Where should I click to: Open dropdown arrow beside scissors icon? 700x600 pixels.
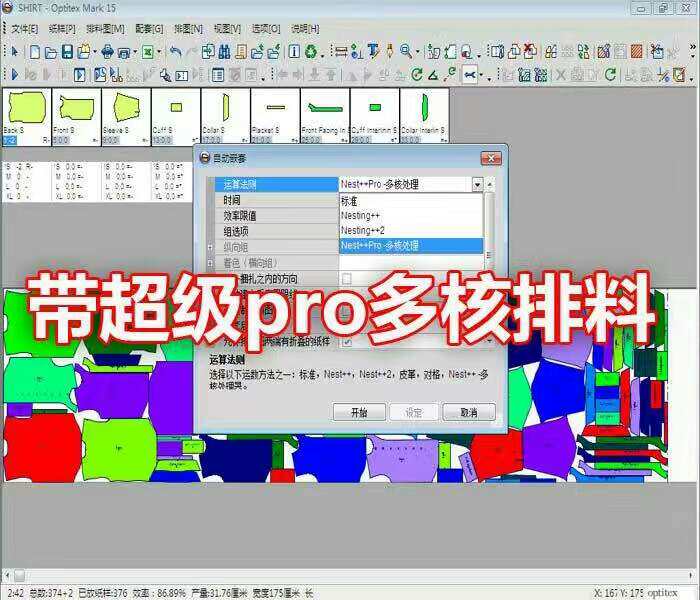pos(481,75)
